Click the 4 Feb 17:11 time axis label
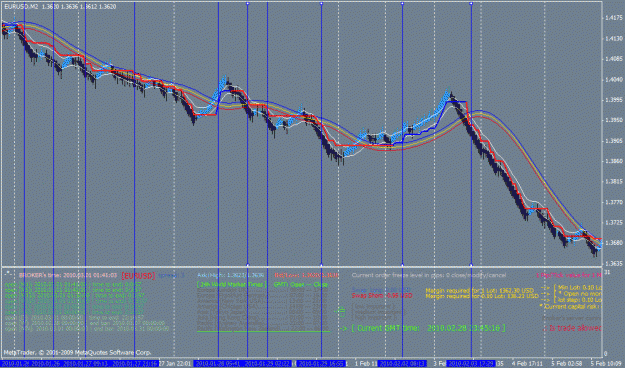Image resolution: width=625 pixels, height=368 pixels. (x=527, y=364)
